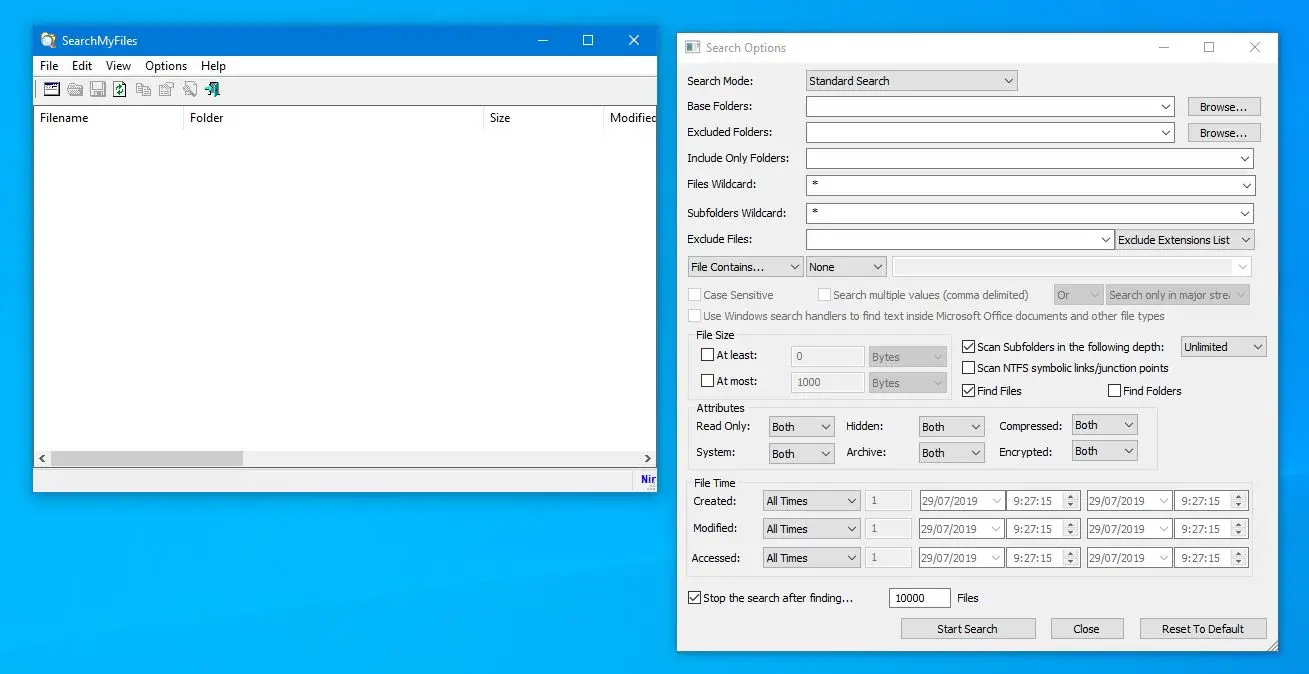Click Use Windows search handlers checkbox

click(x=694, y=316)
